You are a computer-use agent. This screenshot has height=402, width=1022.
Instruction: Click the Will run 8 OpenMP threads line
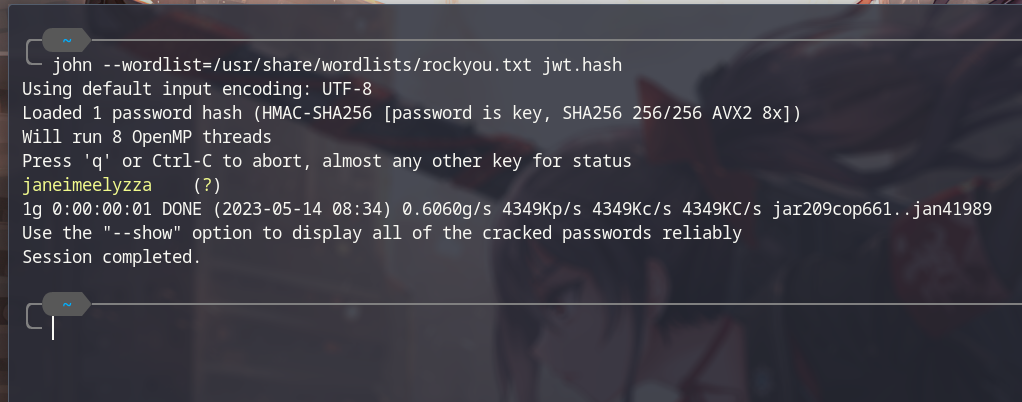(x=147, y=137)
